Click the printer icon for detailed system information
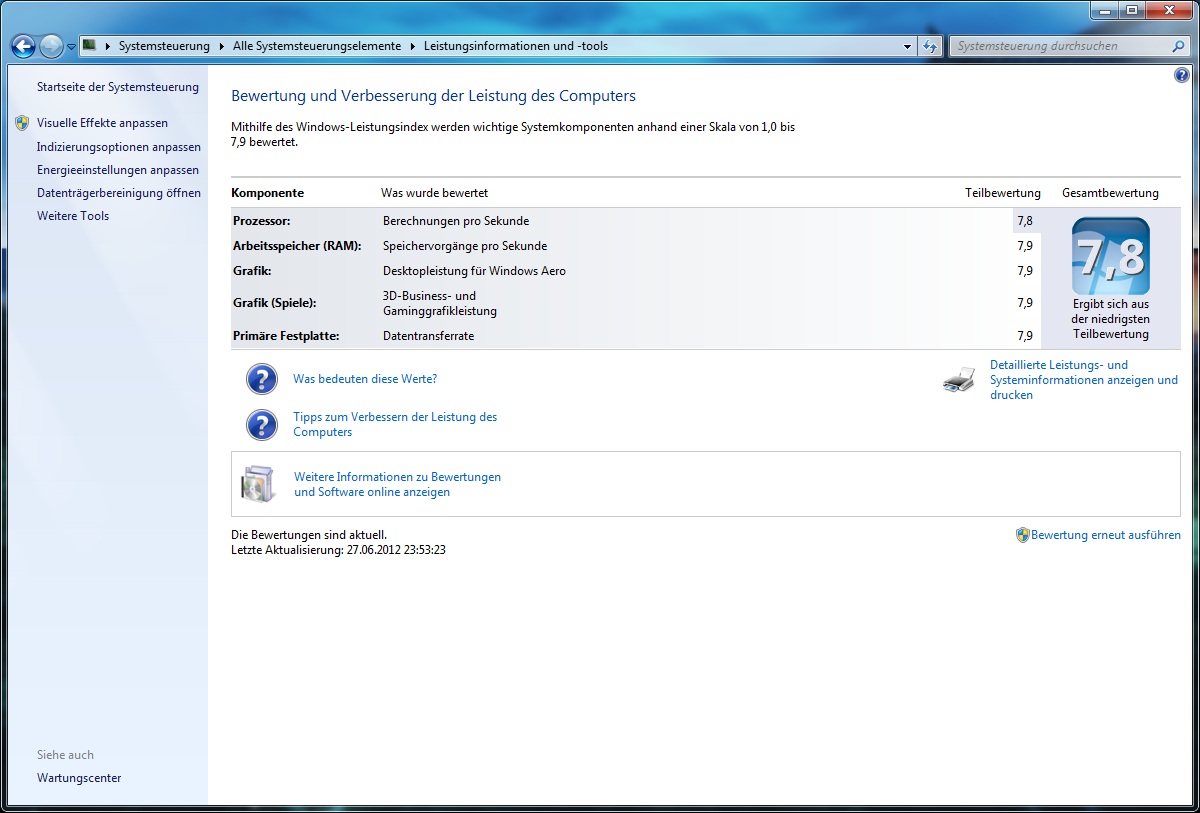 [959, 380]
